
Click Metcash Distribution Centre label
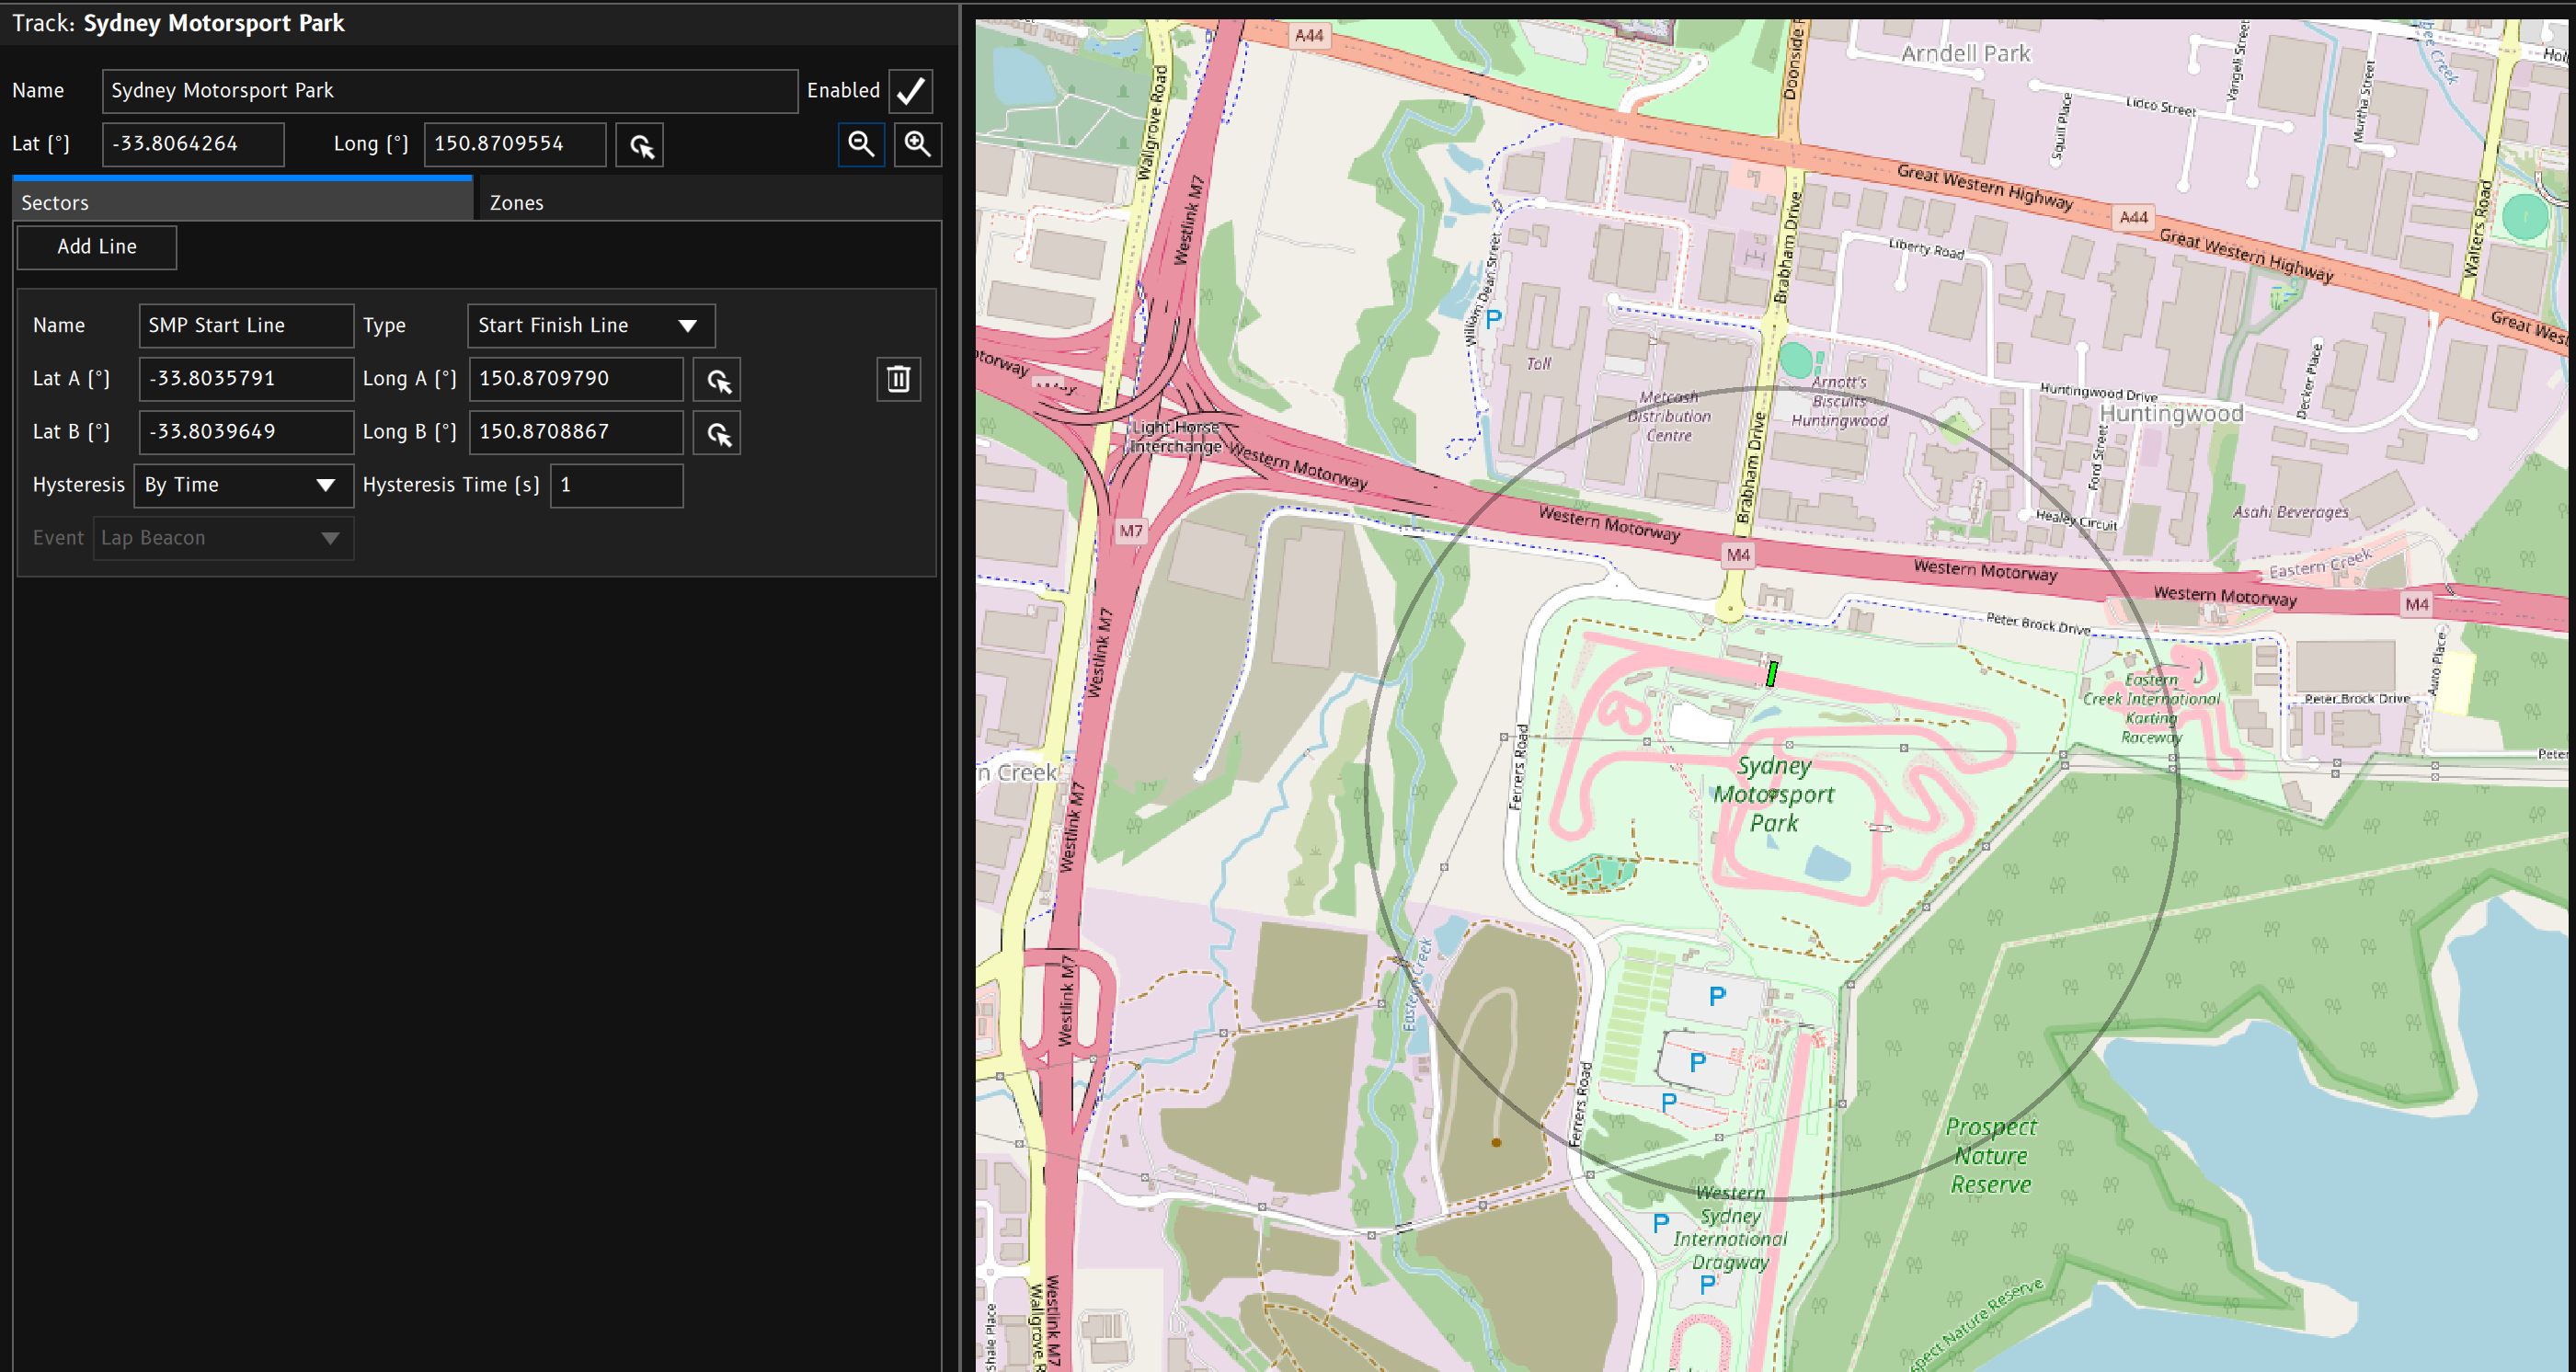[1668, 416]
